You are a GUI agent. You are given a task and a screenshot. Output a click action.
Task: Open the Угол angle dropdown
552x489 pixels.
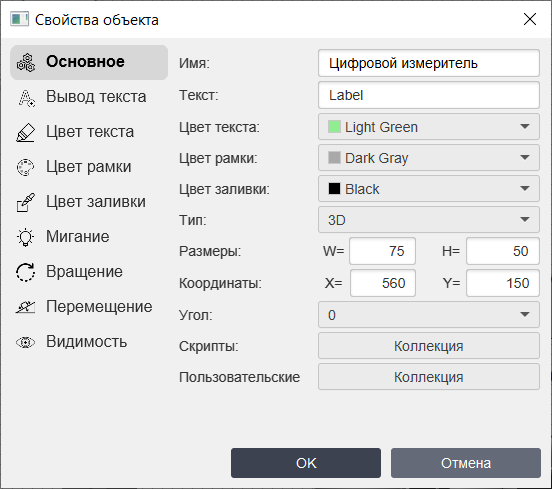coord(429,314)
